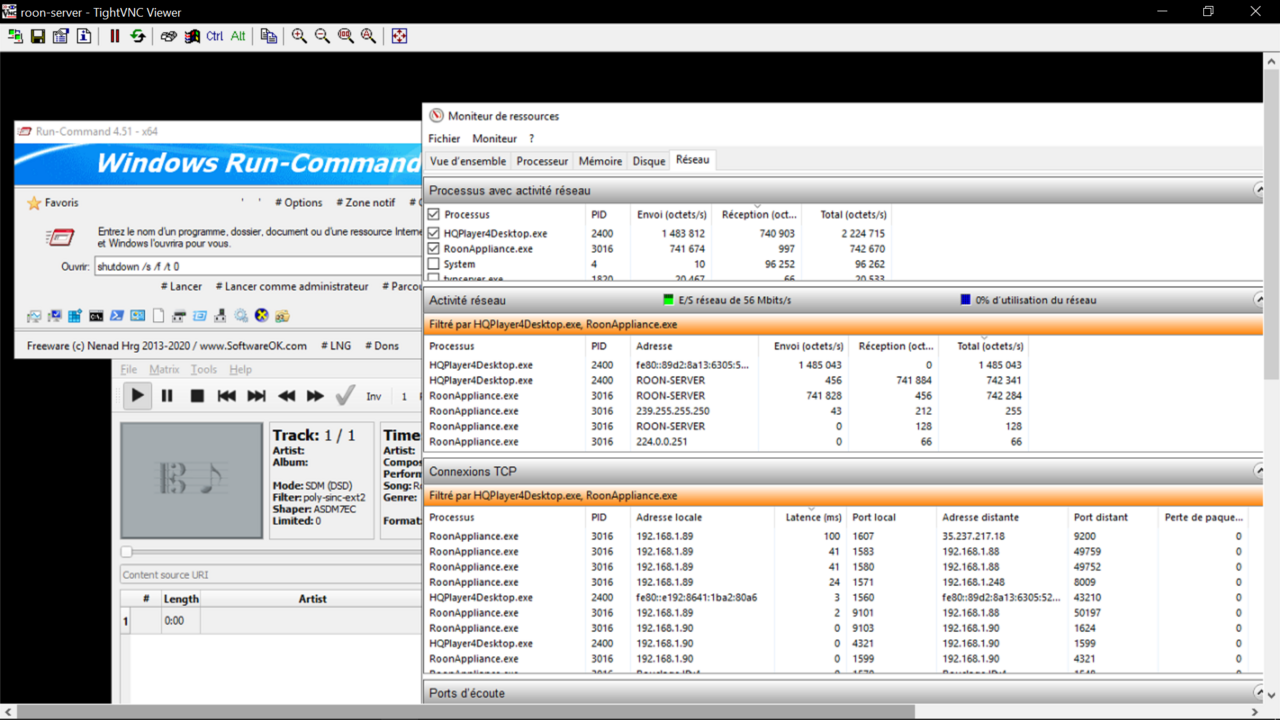1280x720 pixels.
Task: Click the yellow X circle icon in Run-Command
Action: coord(262,315)
